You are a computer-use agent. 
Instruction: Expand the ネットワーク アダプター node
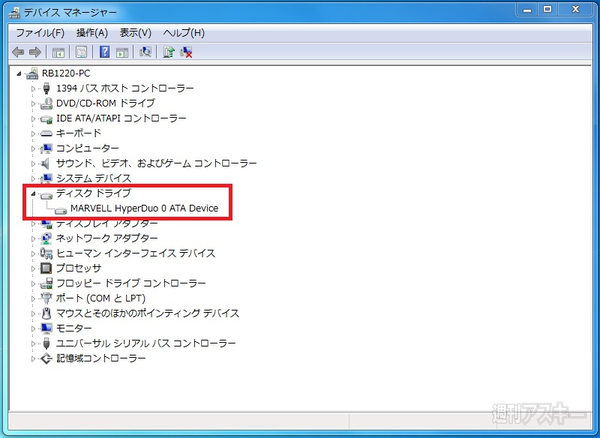click(x=33, y=239)
